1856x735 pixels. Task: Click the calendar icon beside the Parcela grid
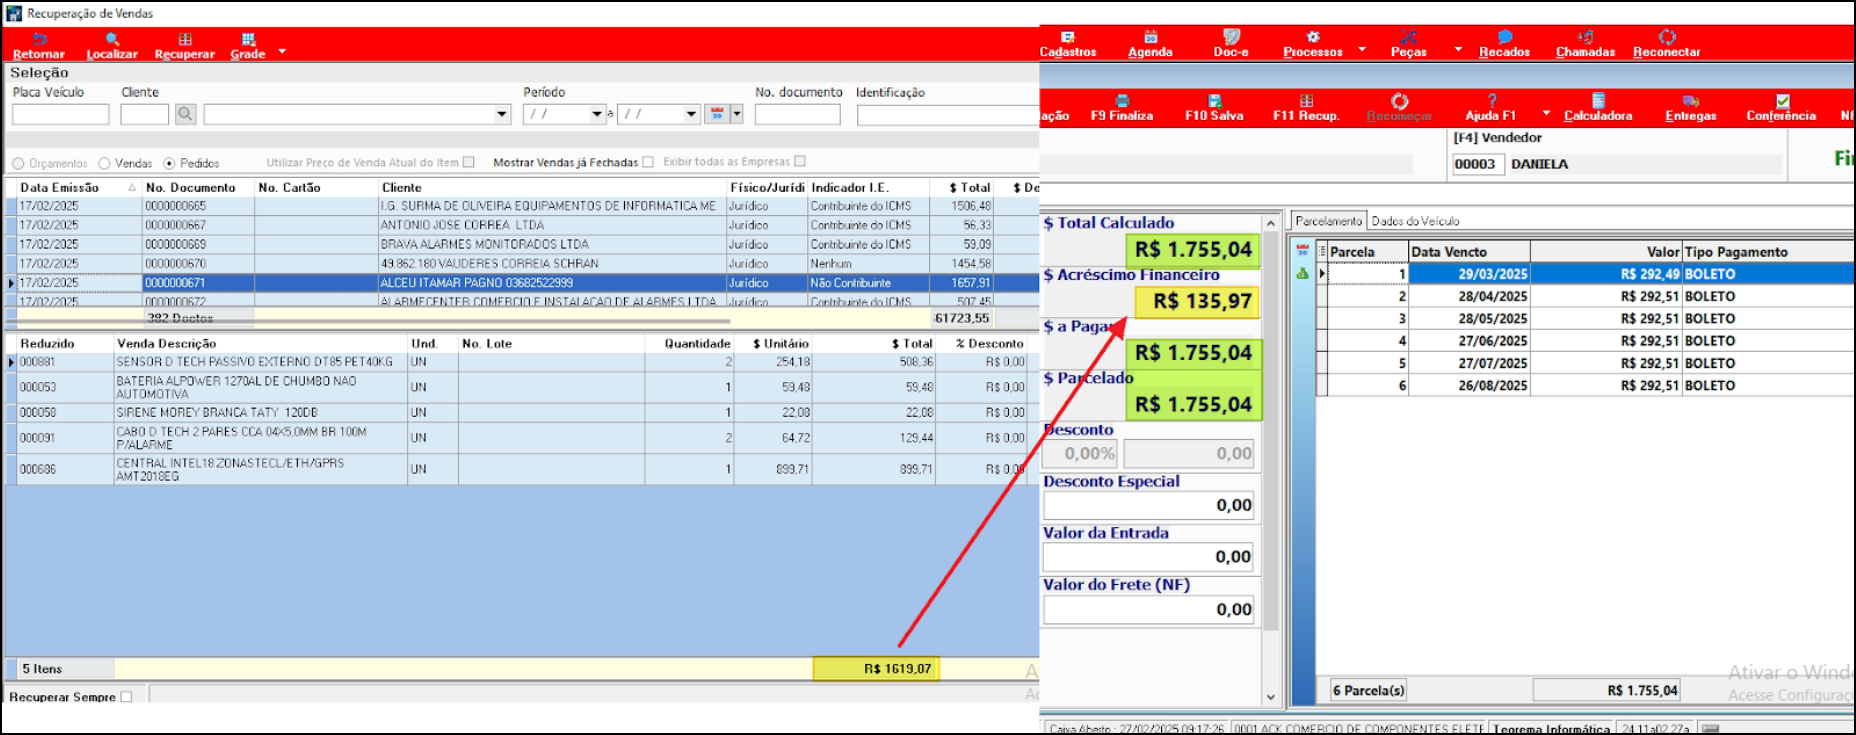coord(1302,250)
